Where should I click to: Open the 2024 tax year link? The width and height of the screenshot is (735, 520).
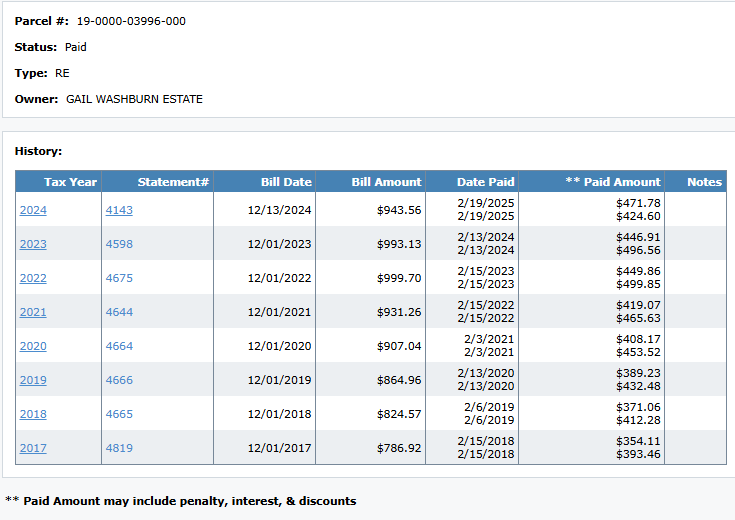click(x=33, y=210)
